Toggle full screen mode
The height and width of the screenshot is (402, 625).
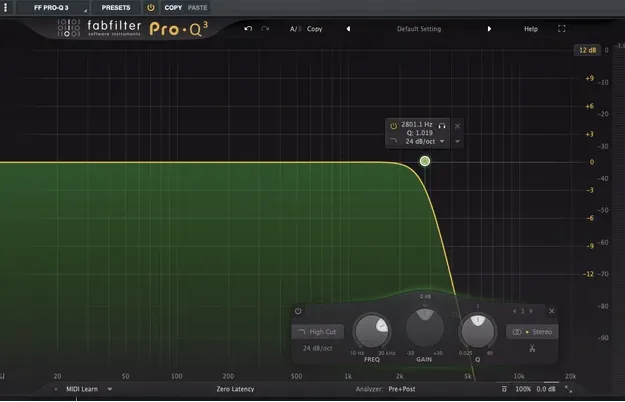[x=562, y=29]
